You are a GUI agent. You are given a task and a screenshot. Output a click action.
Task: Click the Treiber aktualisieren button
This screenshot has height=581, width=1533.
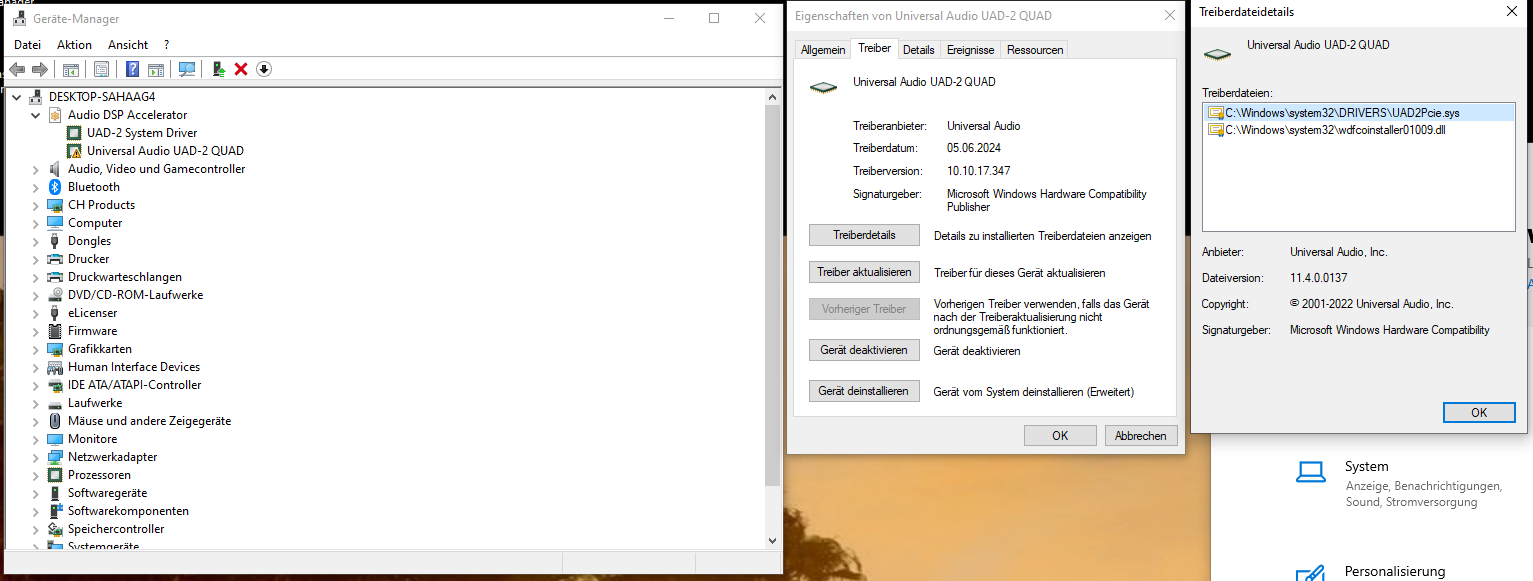click(865, 272)
